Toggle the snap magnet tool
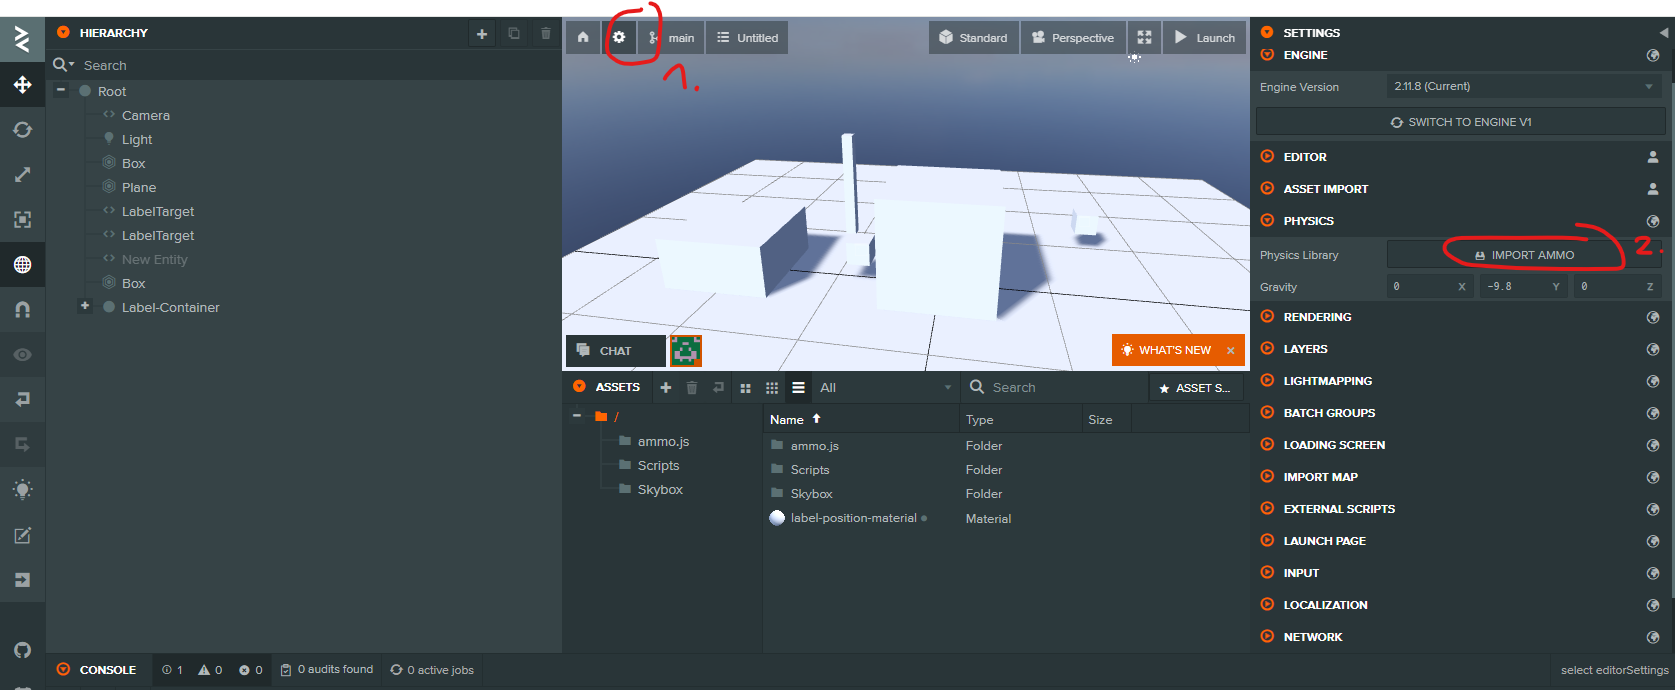The width and height of the screenshot is (1675, 690). point(22,310)
